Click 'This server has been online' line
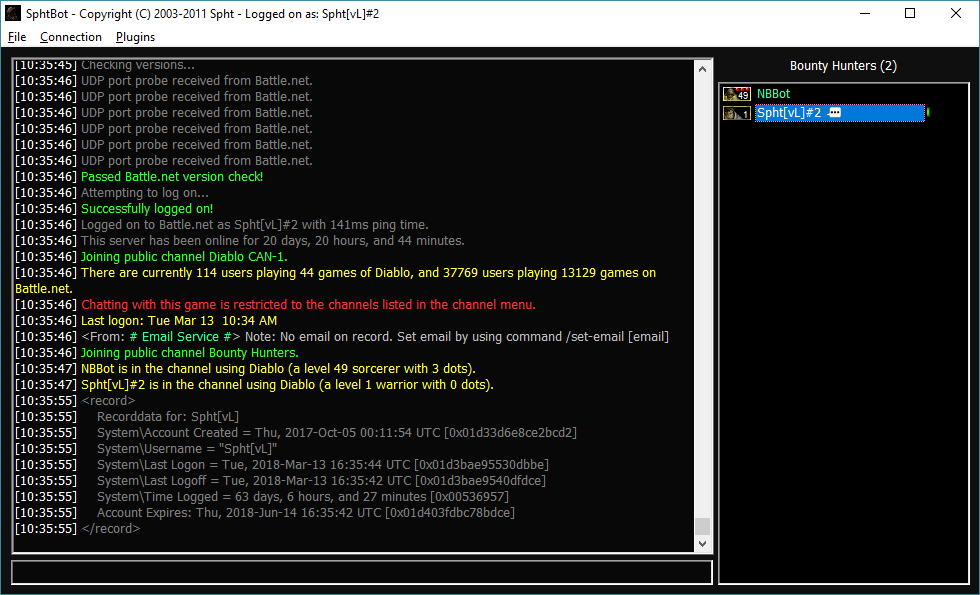Viewport: 980px width, 595px height. click(272, 241)
